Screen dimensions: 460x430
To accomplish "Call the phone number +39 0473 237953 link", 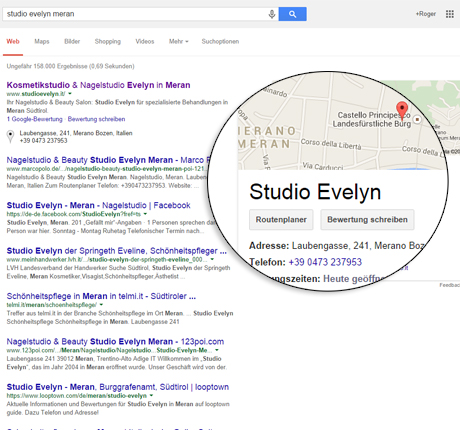I will pos(325,262).
